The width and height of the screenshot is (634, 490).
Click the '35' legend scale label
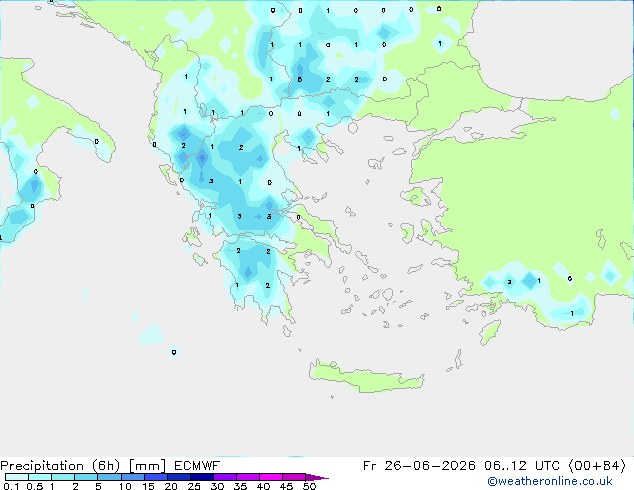240,486
